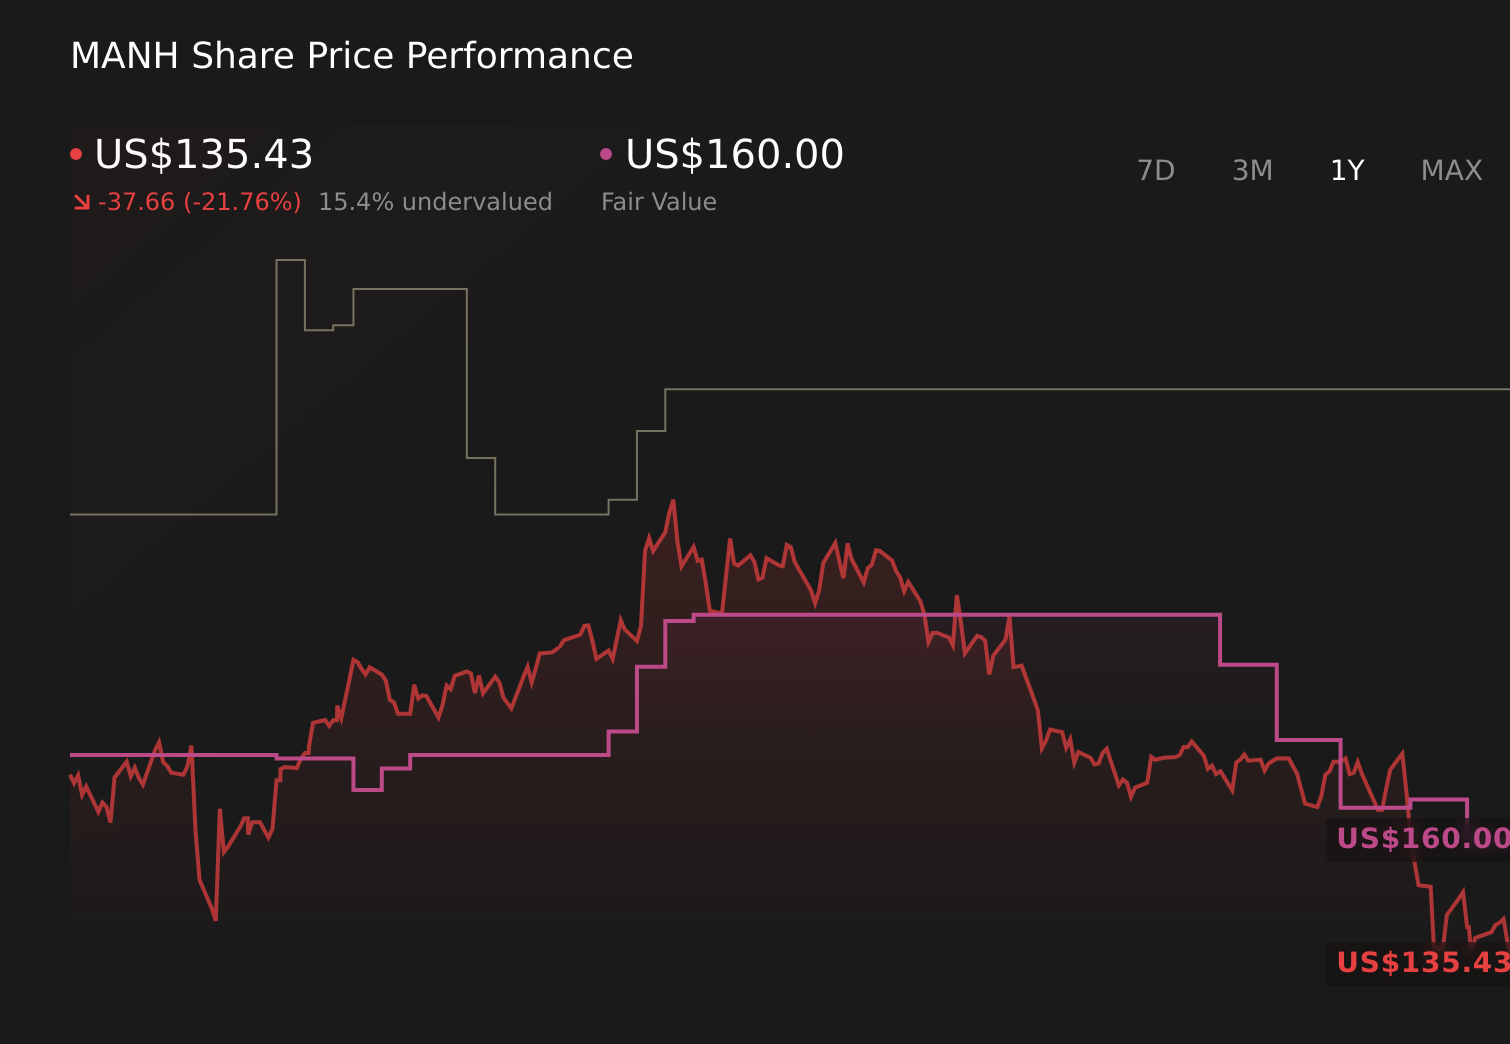The image size is (1510, 1044).
Task: View the MAX price history
Action: (1450, 170)
